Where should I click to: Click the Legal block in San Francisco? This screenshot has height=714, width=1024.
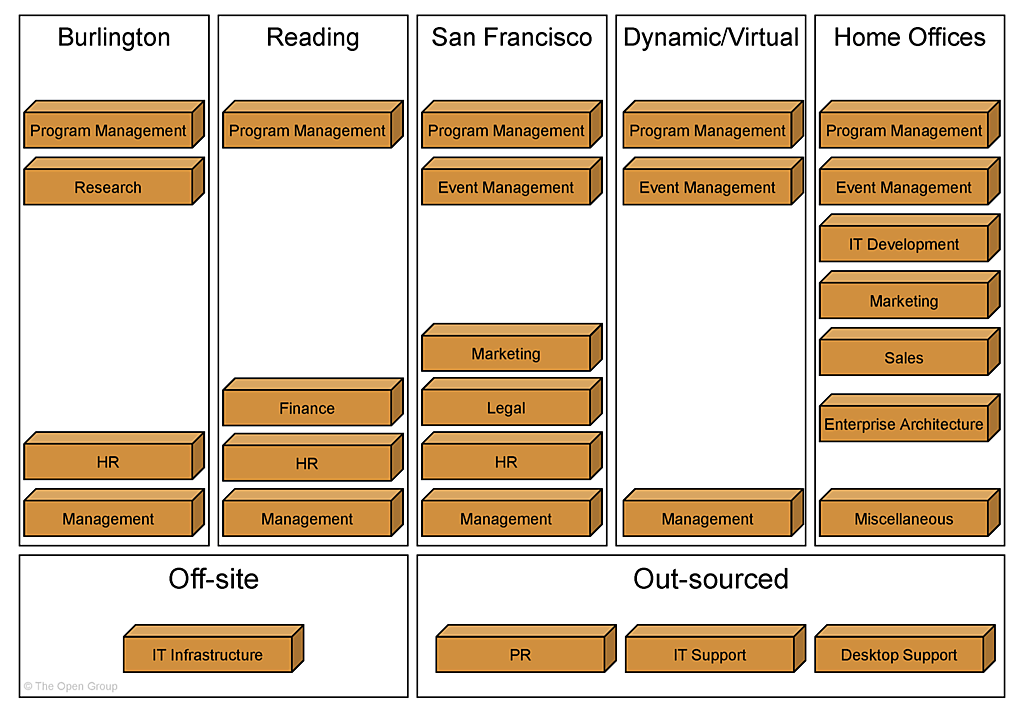(506, 408)
